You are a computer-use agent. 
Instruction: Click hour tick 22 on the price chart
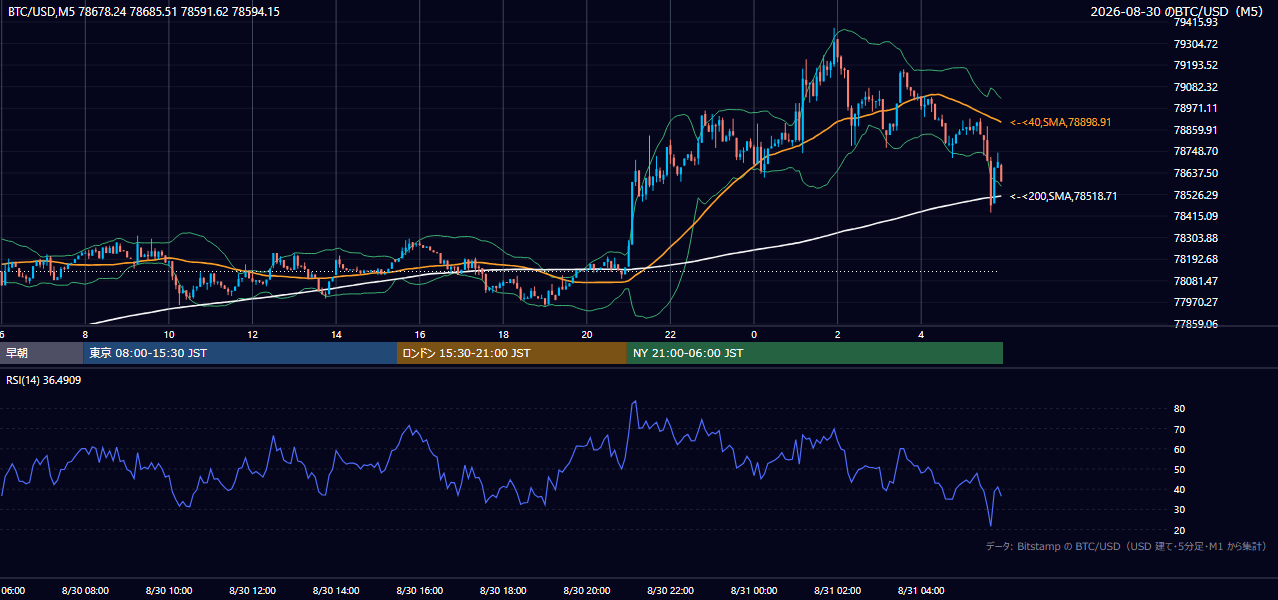(x=670, y=335)
